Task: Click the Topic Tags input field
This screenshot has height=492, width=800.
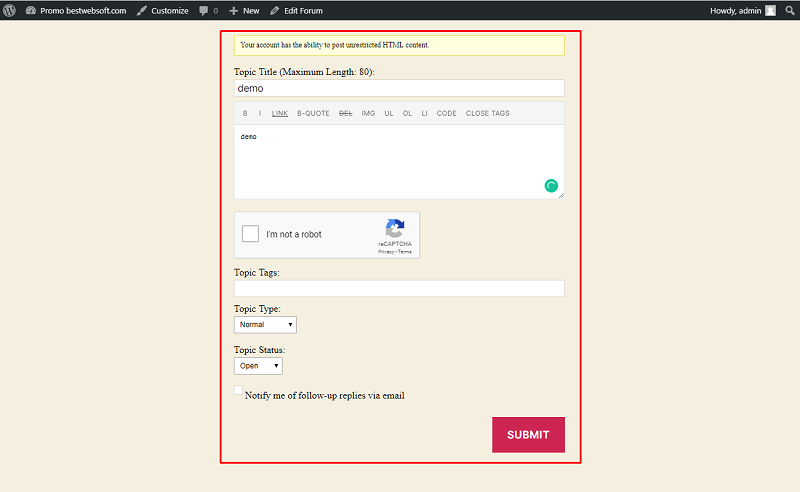Action: (399, 288)
